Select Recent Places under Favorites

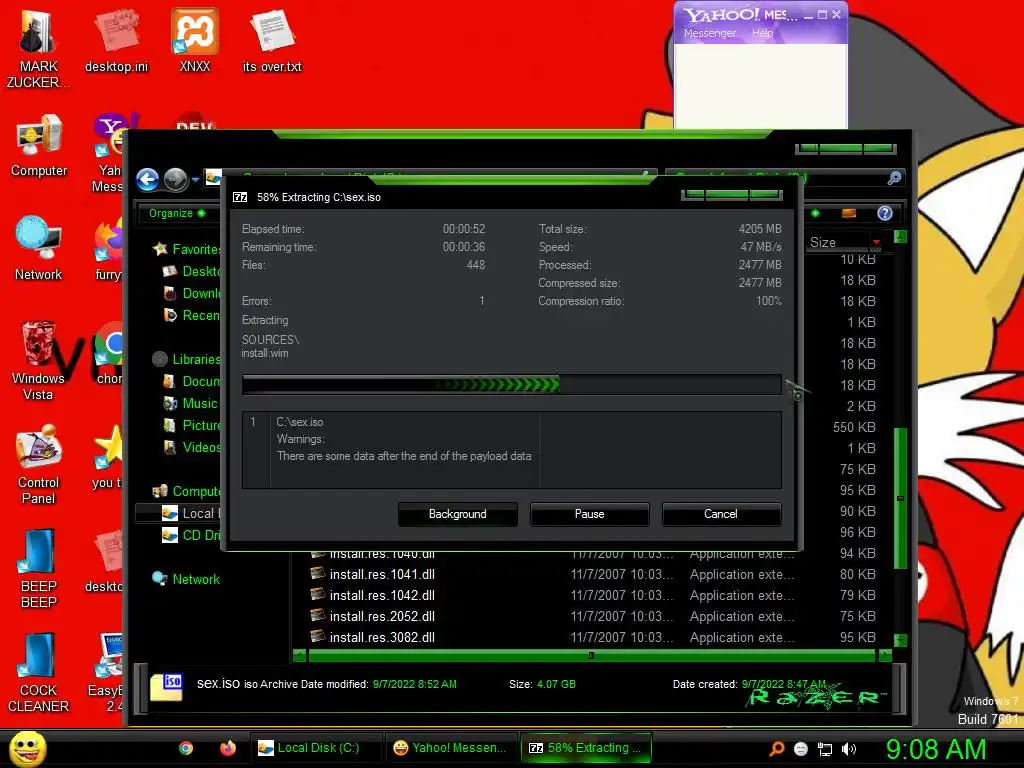click(x=192, y=315)
